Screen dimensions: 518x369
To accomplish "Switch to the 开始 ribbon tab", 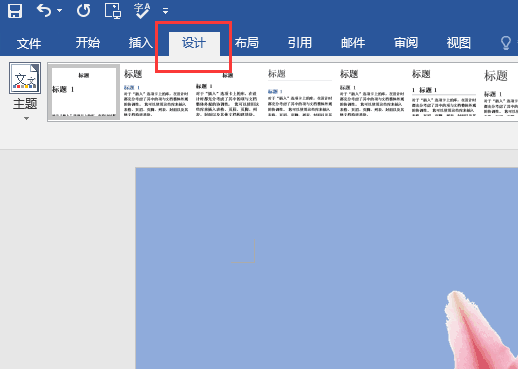I will point(88,43).
